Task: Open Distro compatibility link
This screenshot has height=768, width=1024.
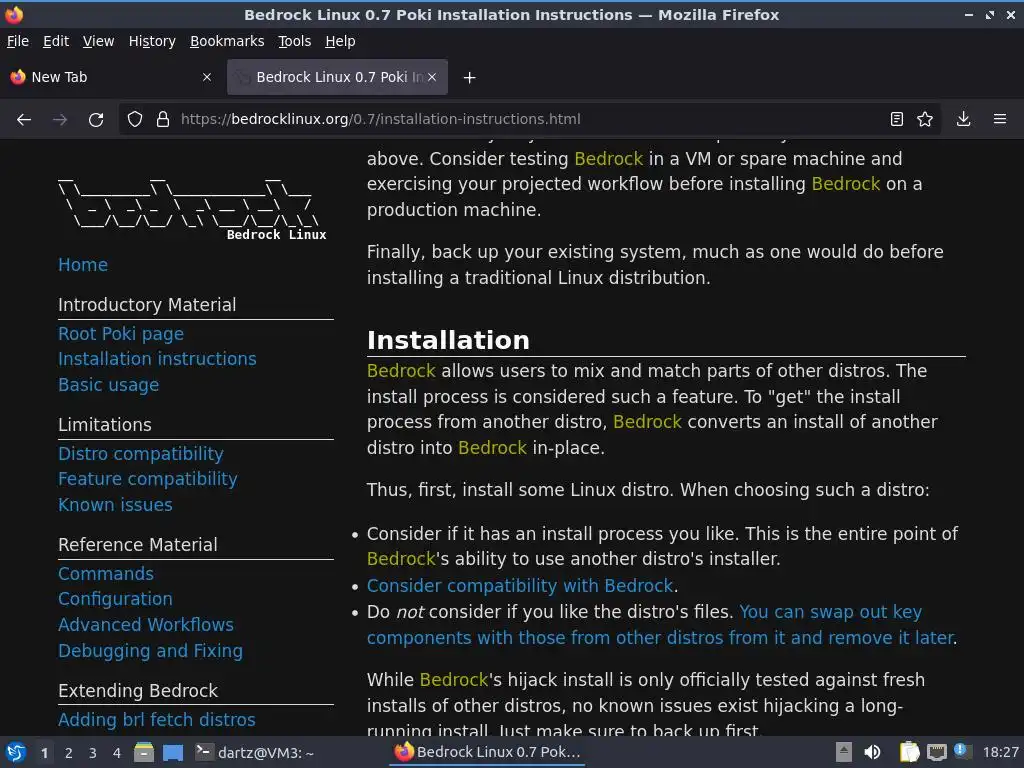Action: click(141, 454)
